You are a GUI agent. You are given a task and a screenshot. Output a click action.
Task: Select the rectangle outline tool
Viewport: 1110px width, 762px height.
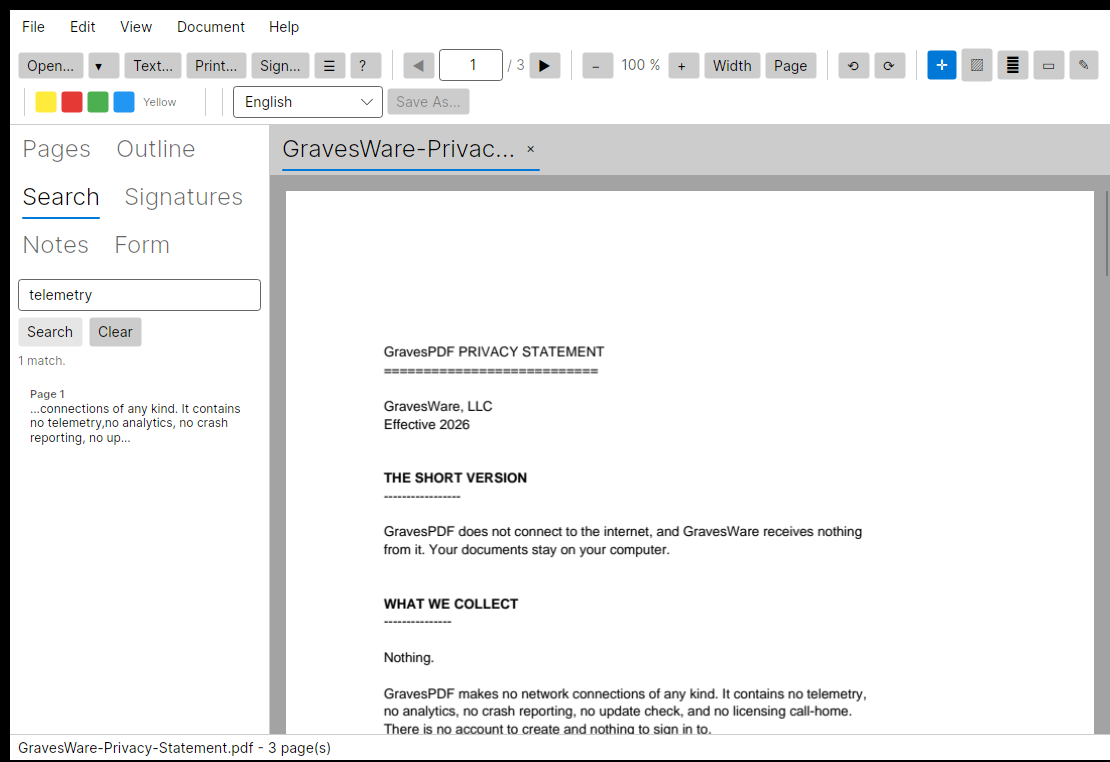[1048, 65]
